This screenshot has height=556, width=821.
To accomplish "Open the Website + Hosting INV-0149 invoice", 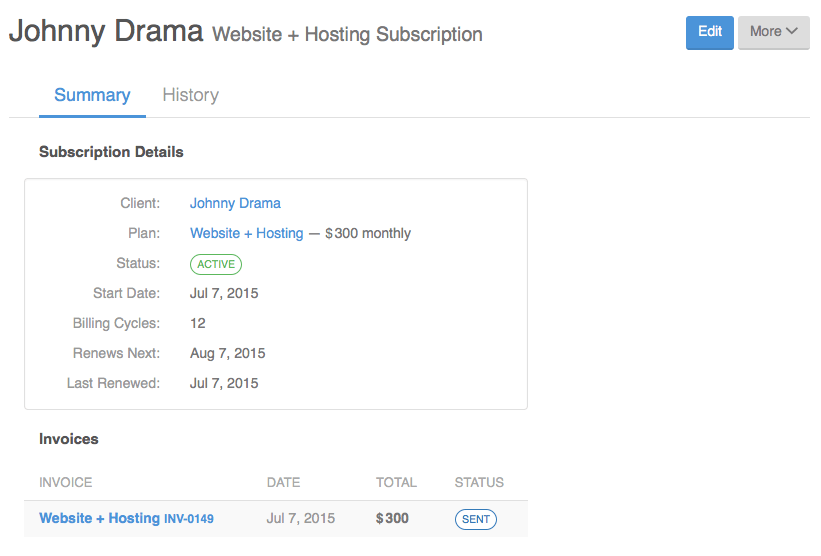I will tap(126, 518).
